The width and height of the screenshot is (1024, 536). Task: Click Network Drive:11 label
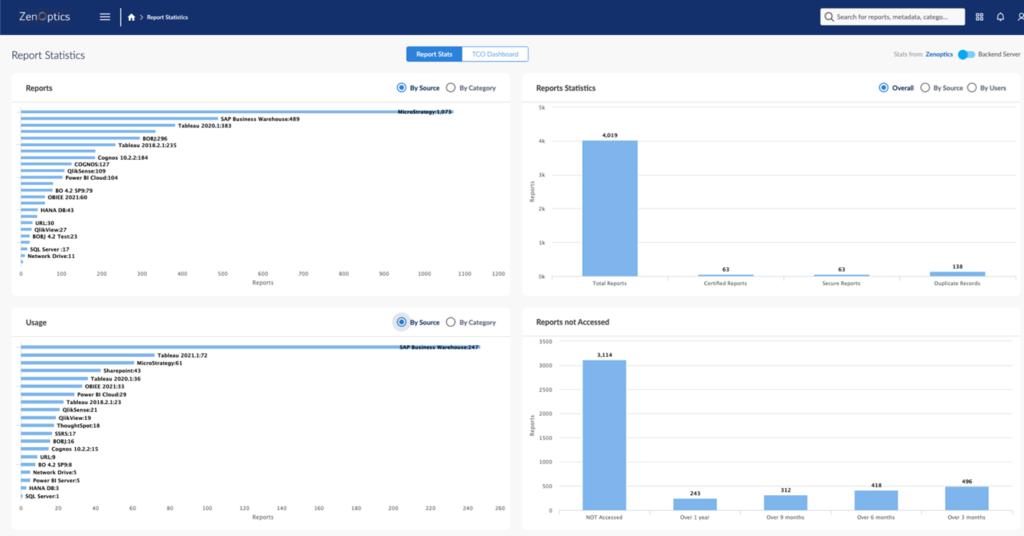tap(51, 256)
